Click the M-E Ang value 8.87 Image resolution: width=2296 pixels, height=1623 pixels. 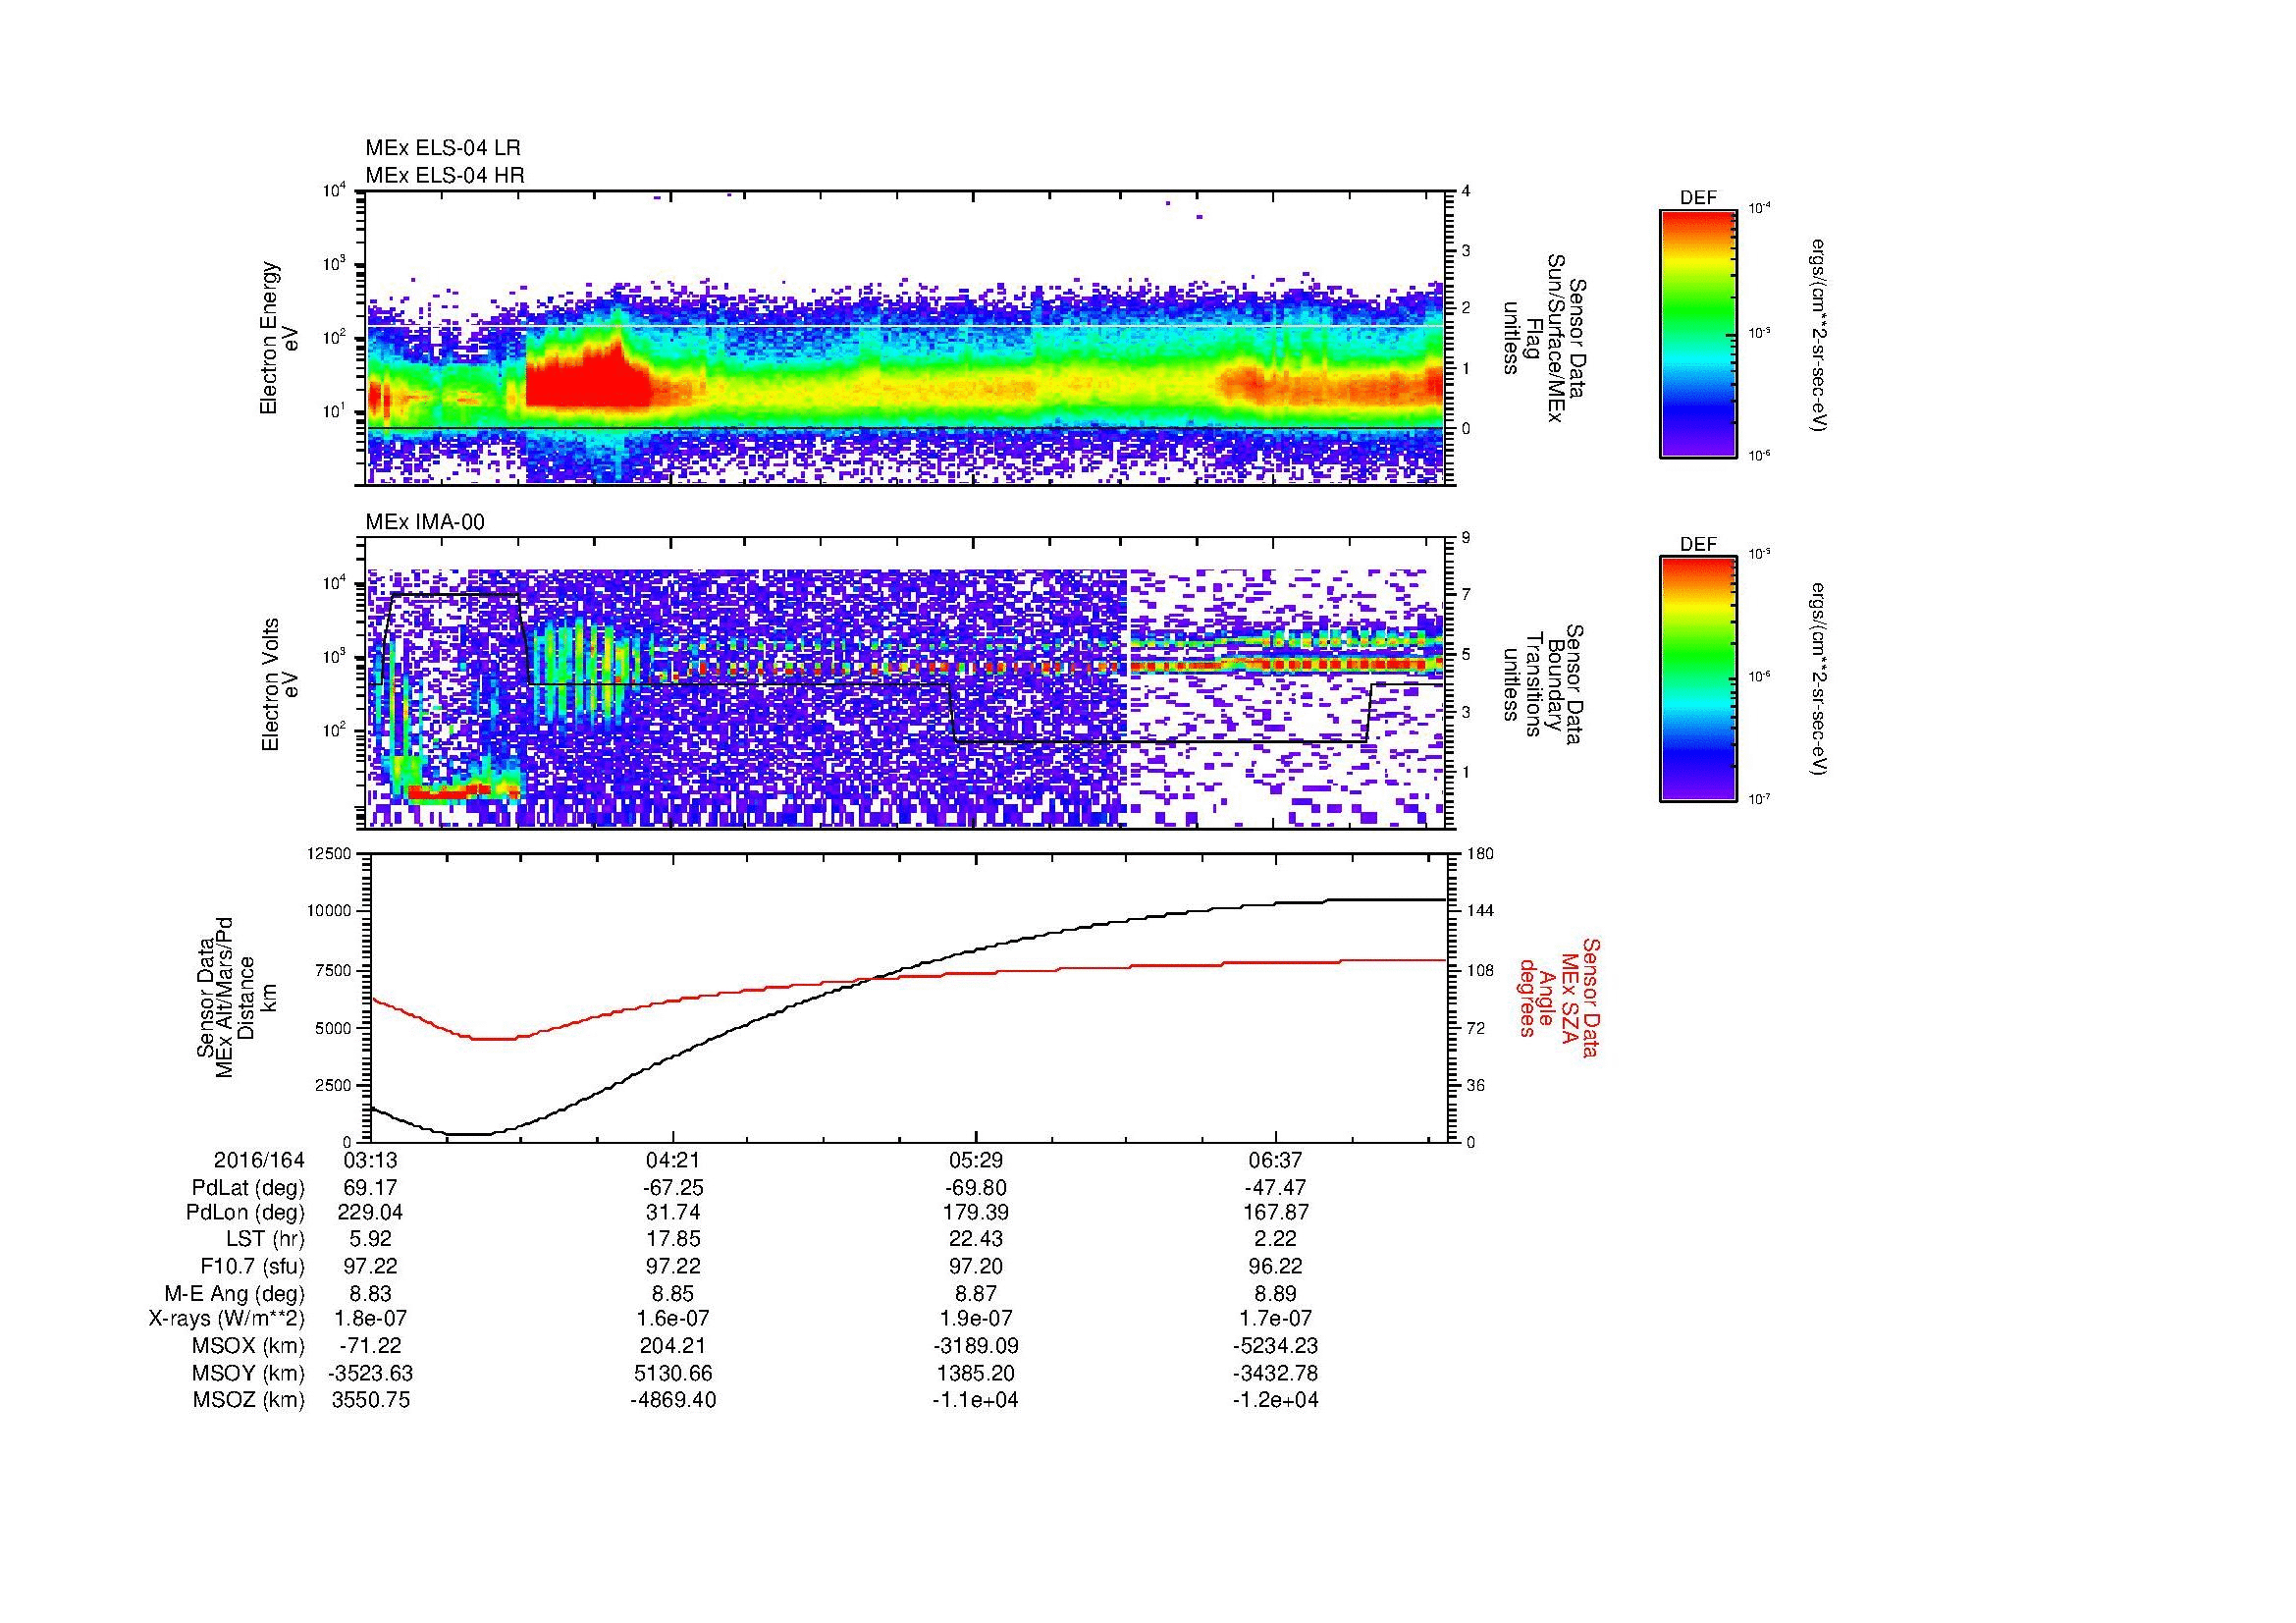point(975,1293)
